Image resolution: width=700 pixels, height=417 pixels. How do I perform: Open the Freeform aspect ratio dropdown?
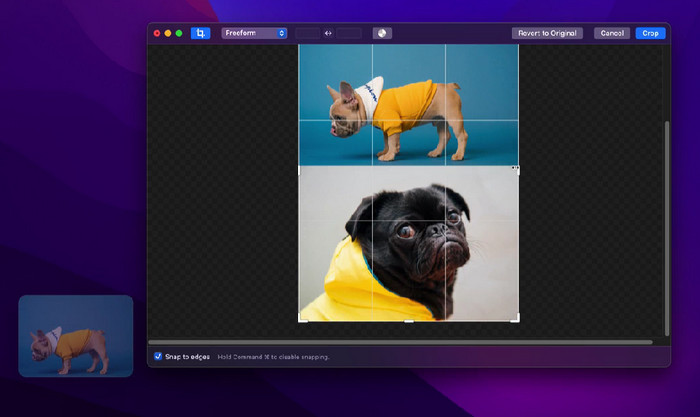(x=254, y=33)
